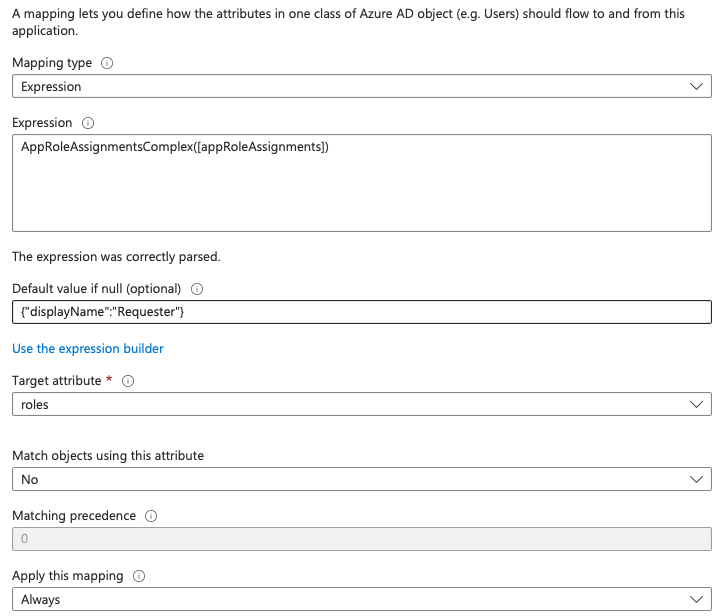The width and height of the screenshot is (718, 616).
Task: Click the Match objects using this attribute label
Action: point(108,456)
